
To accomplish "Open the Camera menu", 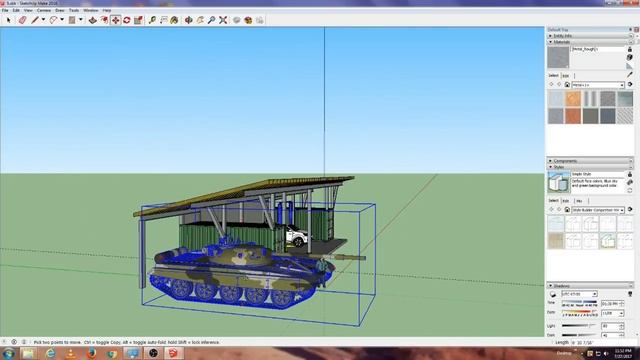I will click(x=44, y=10).
